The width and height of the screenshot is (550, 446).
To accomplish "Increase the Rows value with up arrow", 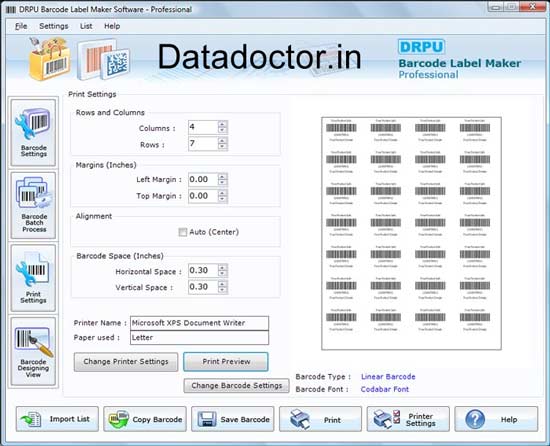I will tap(222, 140).
